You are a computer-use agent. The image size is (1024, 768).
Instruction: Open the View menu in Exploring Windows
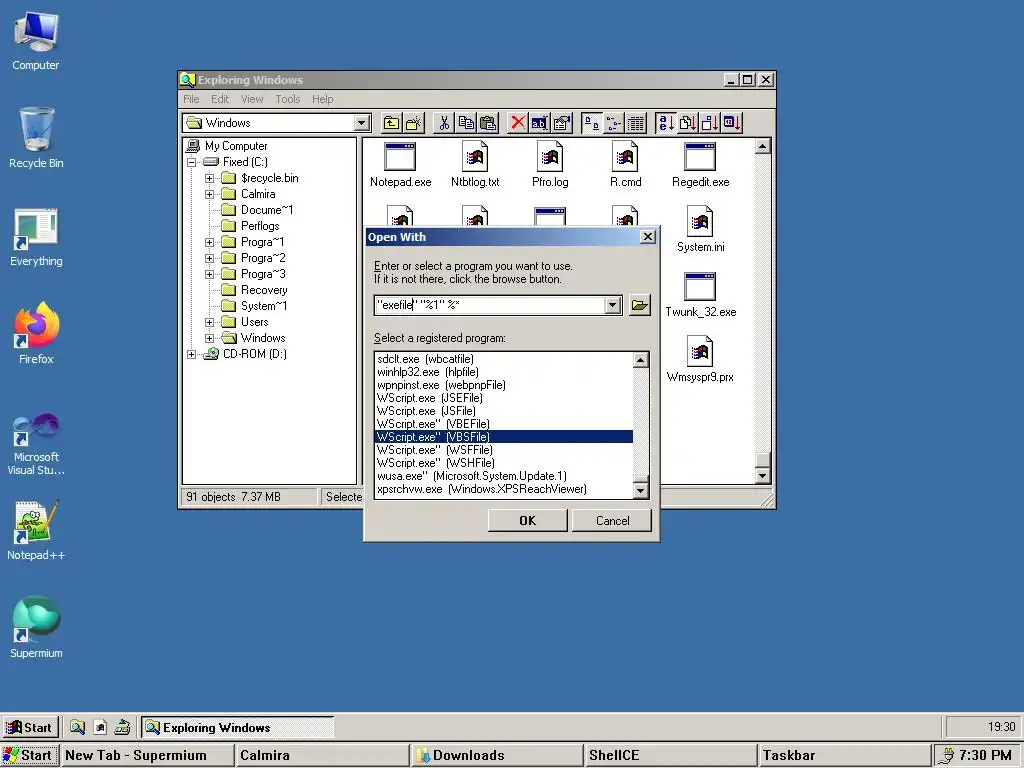(252, 99)
